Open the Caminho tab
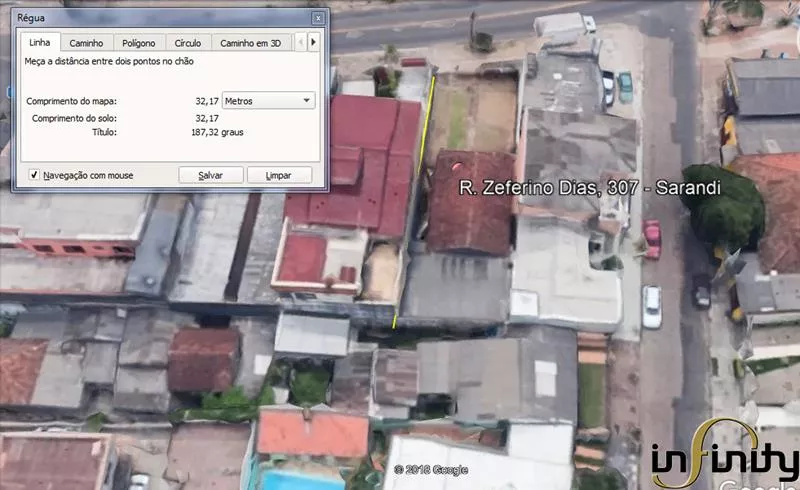Screen dimensions: 800x490 tap(87, 43)
